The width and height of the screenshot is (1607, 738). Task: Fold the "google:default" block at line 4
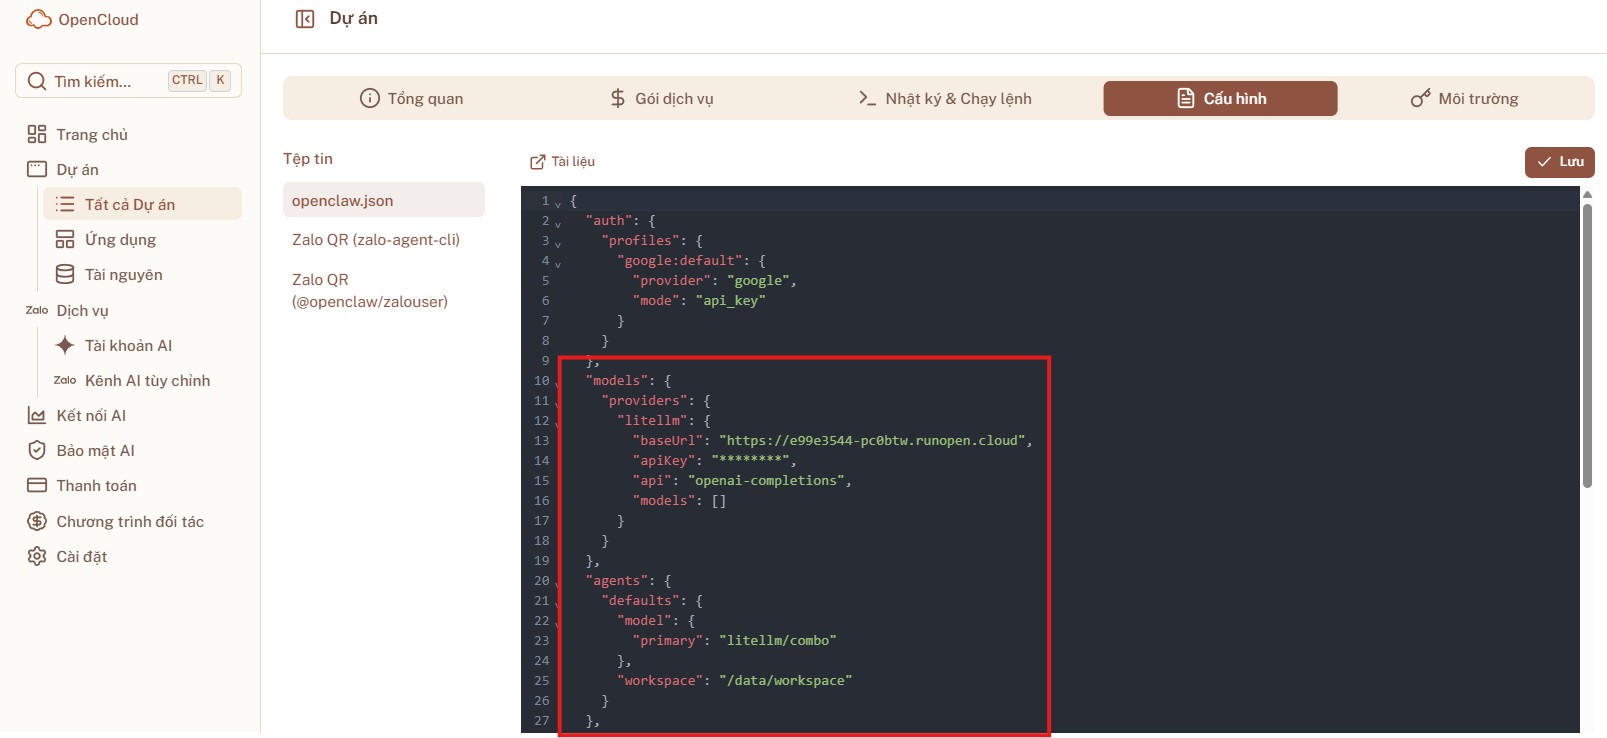tap(558, 263)
